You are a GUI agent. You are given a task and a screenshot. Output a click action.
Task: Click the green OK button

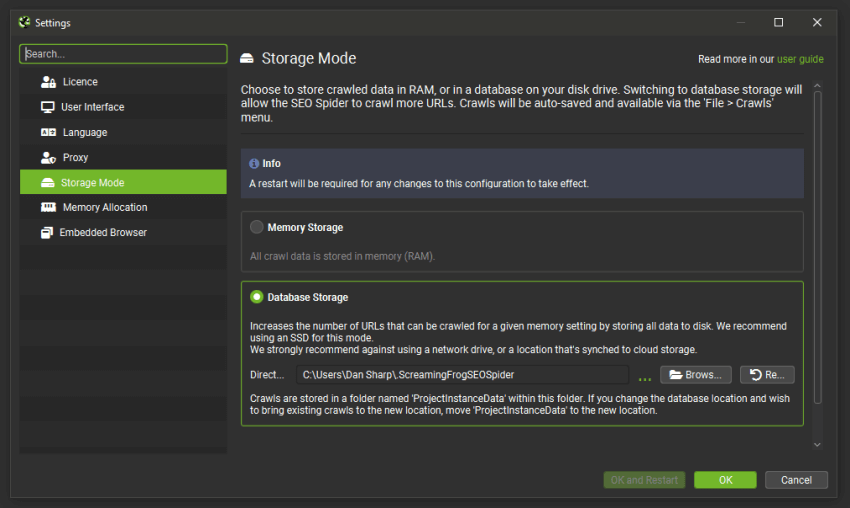(x=725, y=480)
